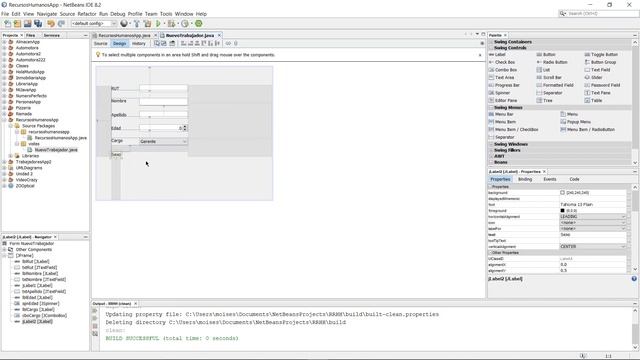Open the horizontalAlignment LEADING dropdown

point(592,217)
